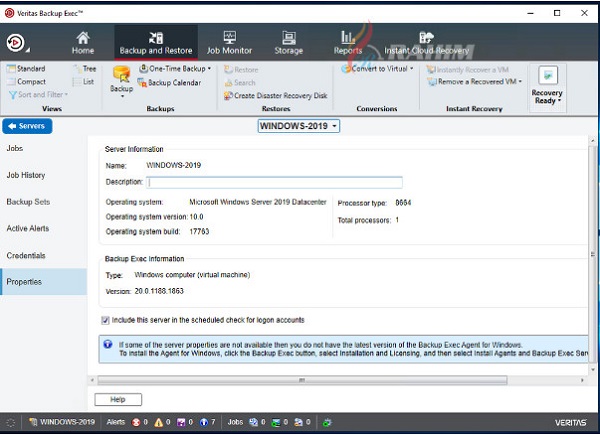Click Search in Restores group
The width and height of the screenshot is (600, 435).
[240, 83]
